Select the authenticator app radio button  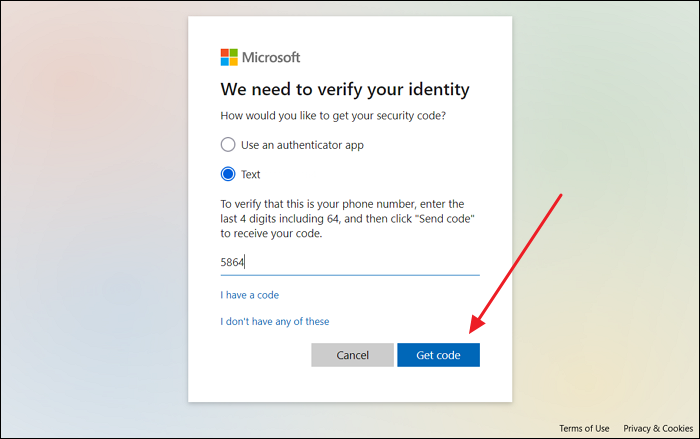pyautogui.click(x=228, y=145)
